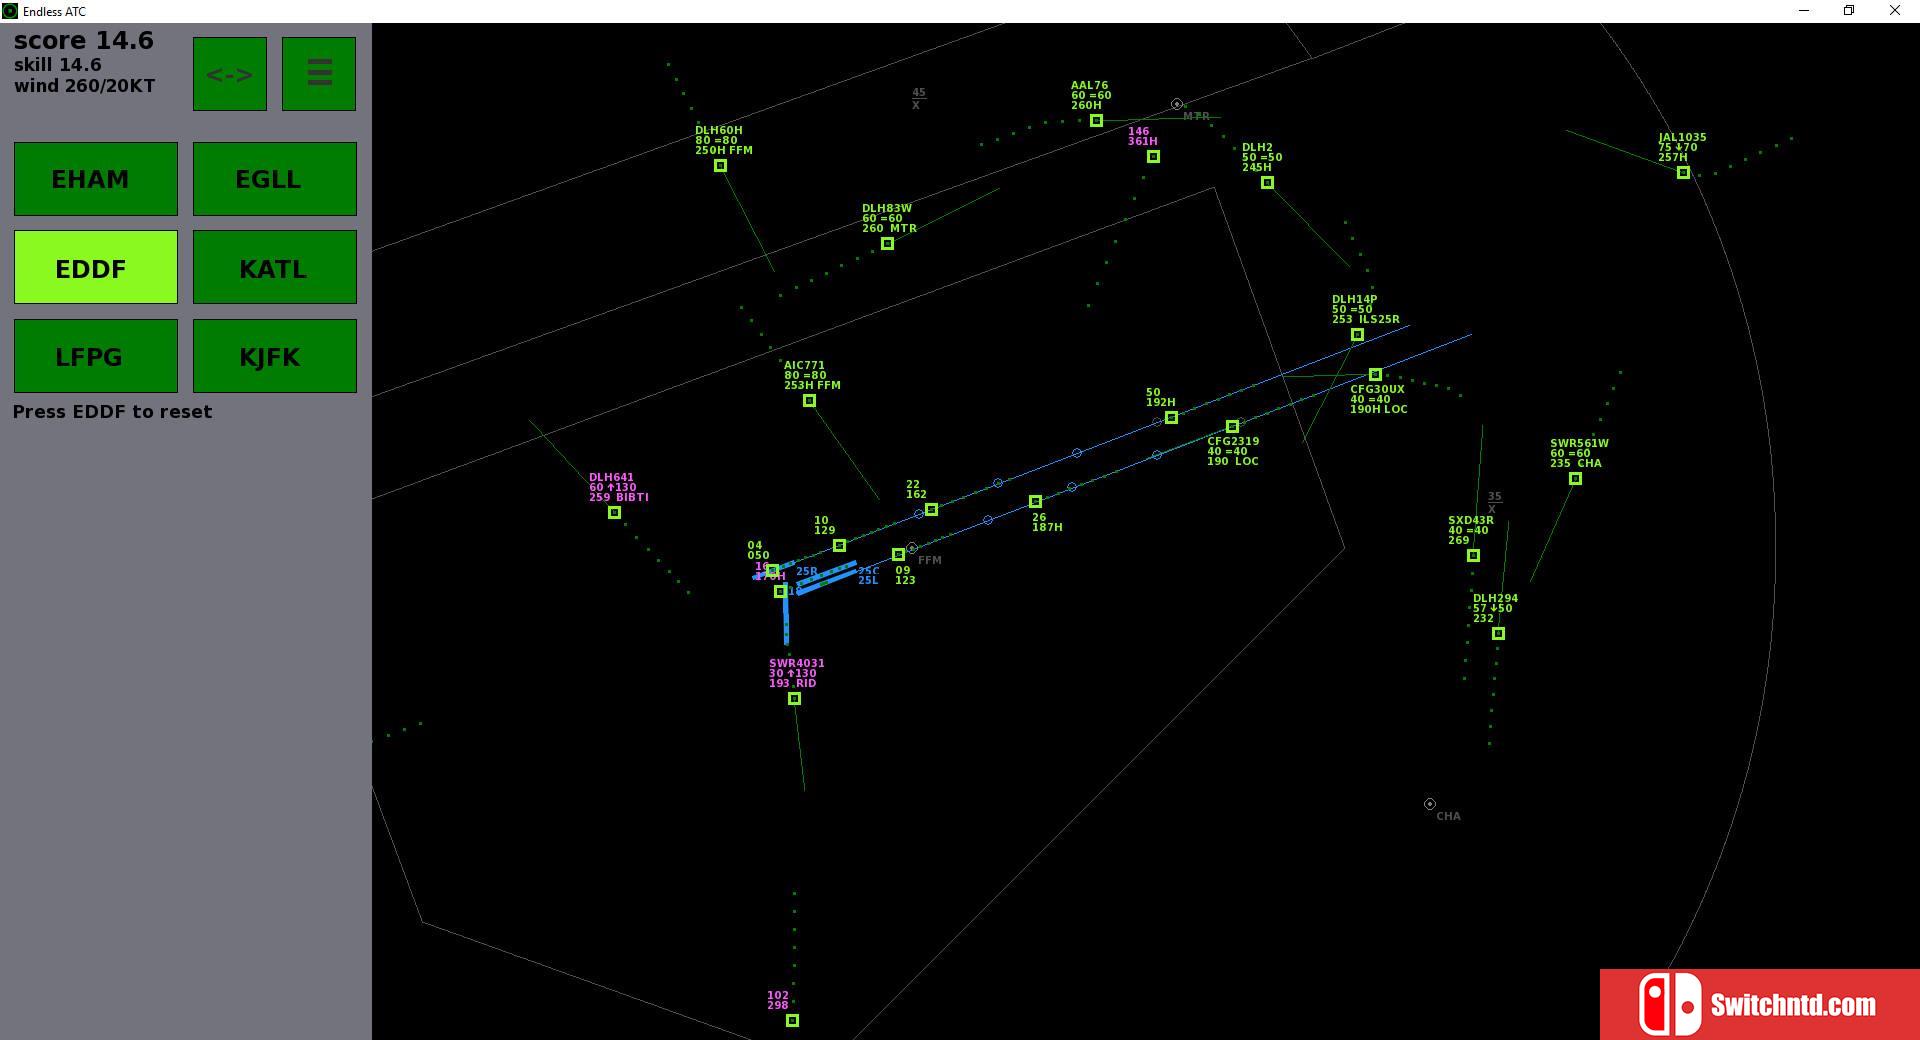Select the blip labeled 26 187H

pos(1035,502)
